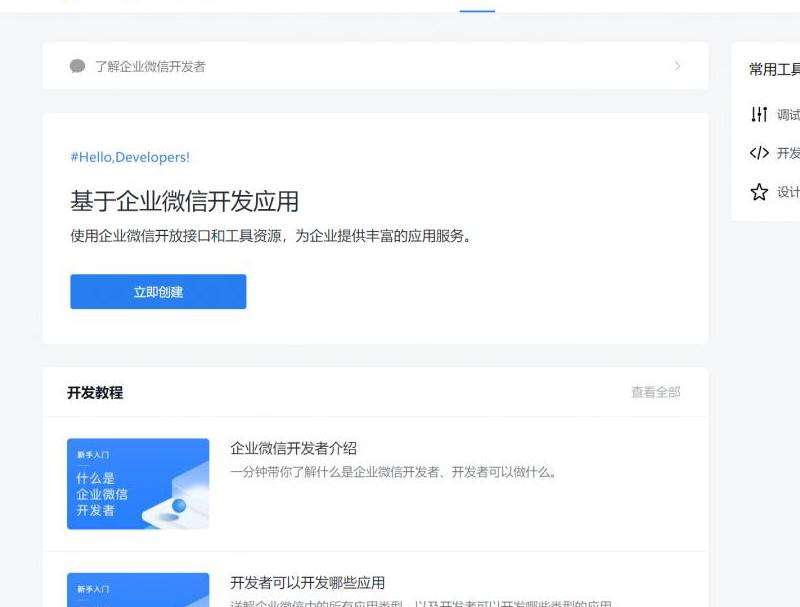This screenshot has height=607, width=800.
Task: Open the thumbnail beside 开发者可以开发哪些应用
Action: (x=138, y=590)
